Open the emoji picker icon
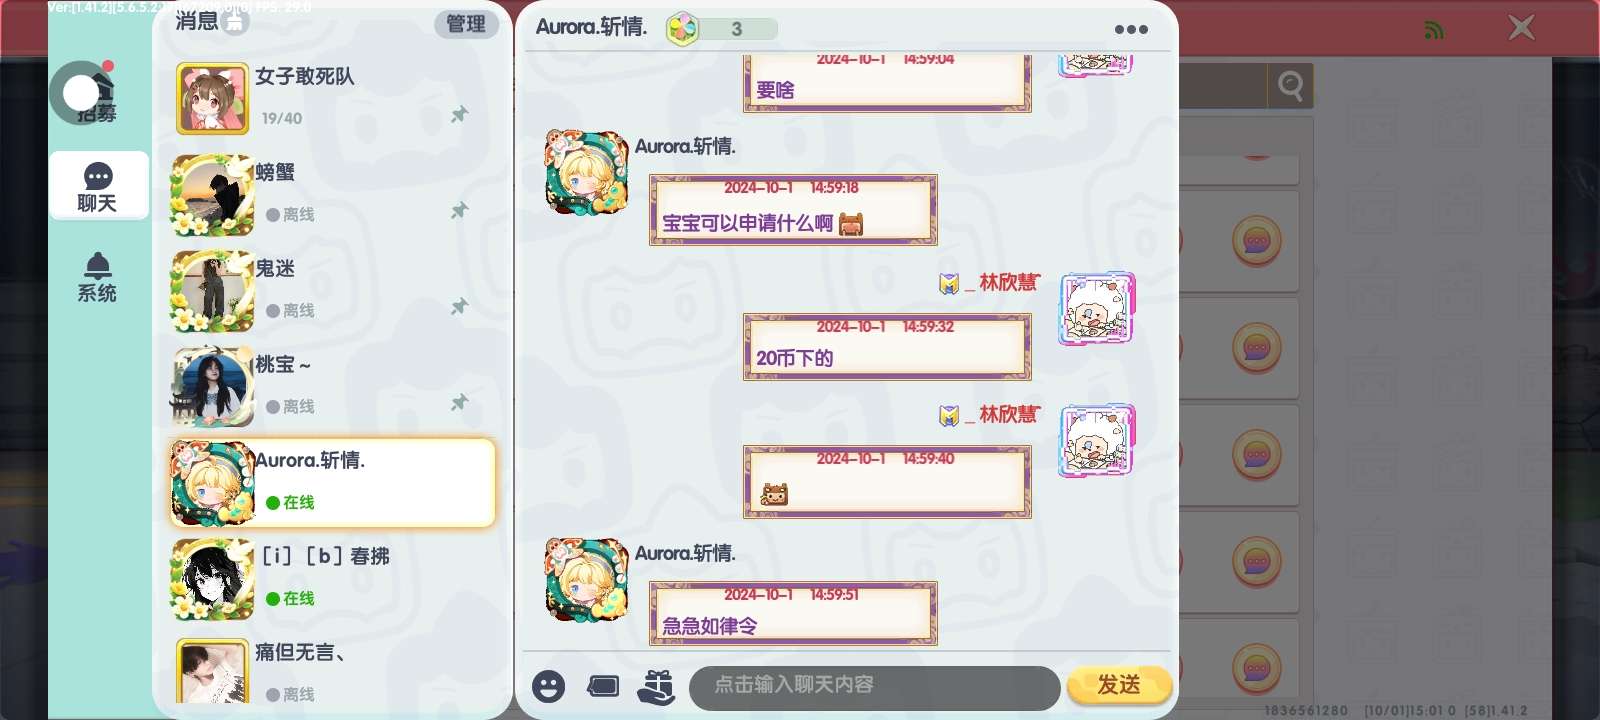Image resolution: width=1600 pixels, height=720 pixels. pyautogui.click(x=548, y=686)
